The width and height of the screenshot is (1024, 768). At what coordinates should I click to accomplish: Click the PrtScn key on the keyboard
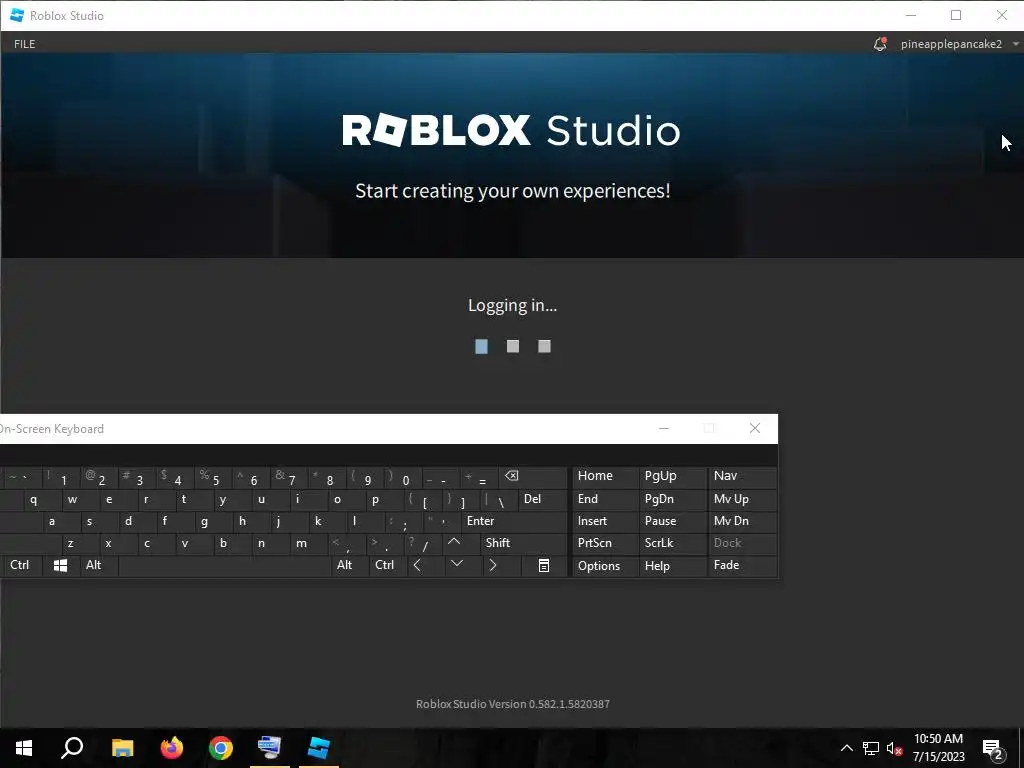tap(605, 543)
